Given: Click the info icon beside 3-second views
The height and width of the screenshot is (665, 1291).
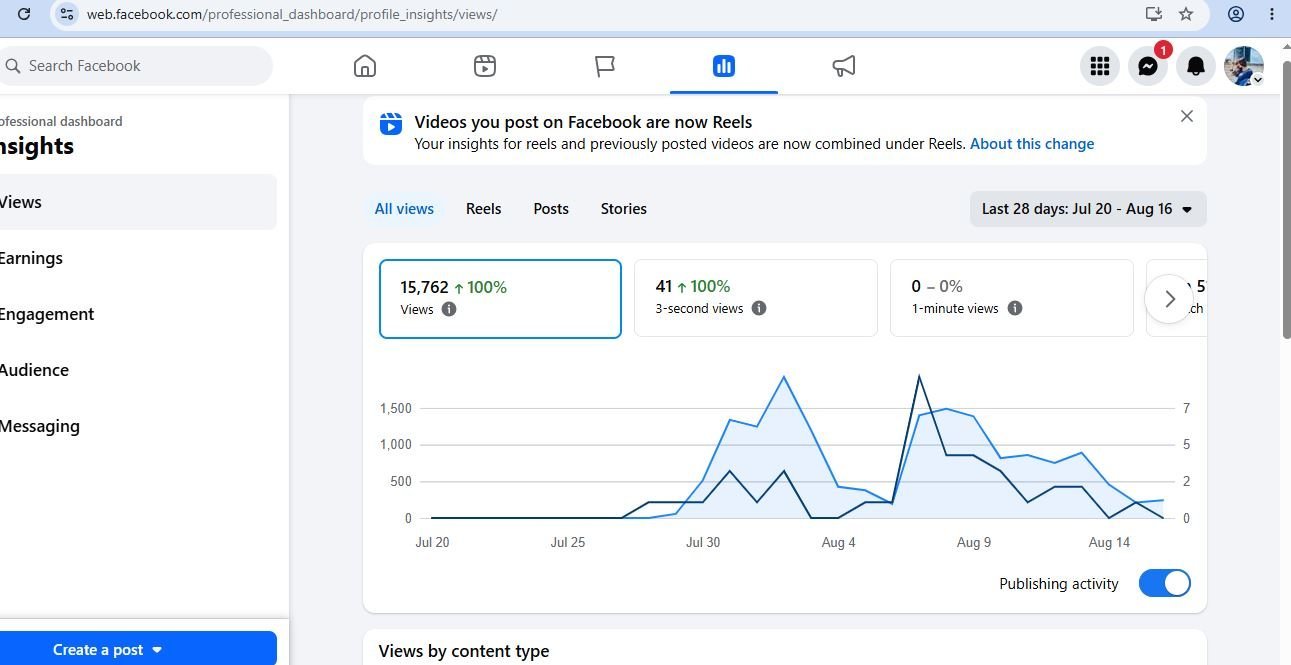Looking at the screenshot, I should [x=759, y=308].
